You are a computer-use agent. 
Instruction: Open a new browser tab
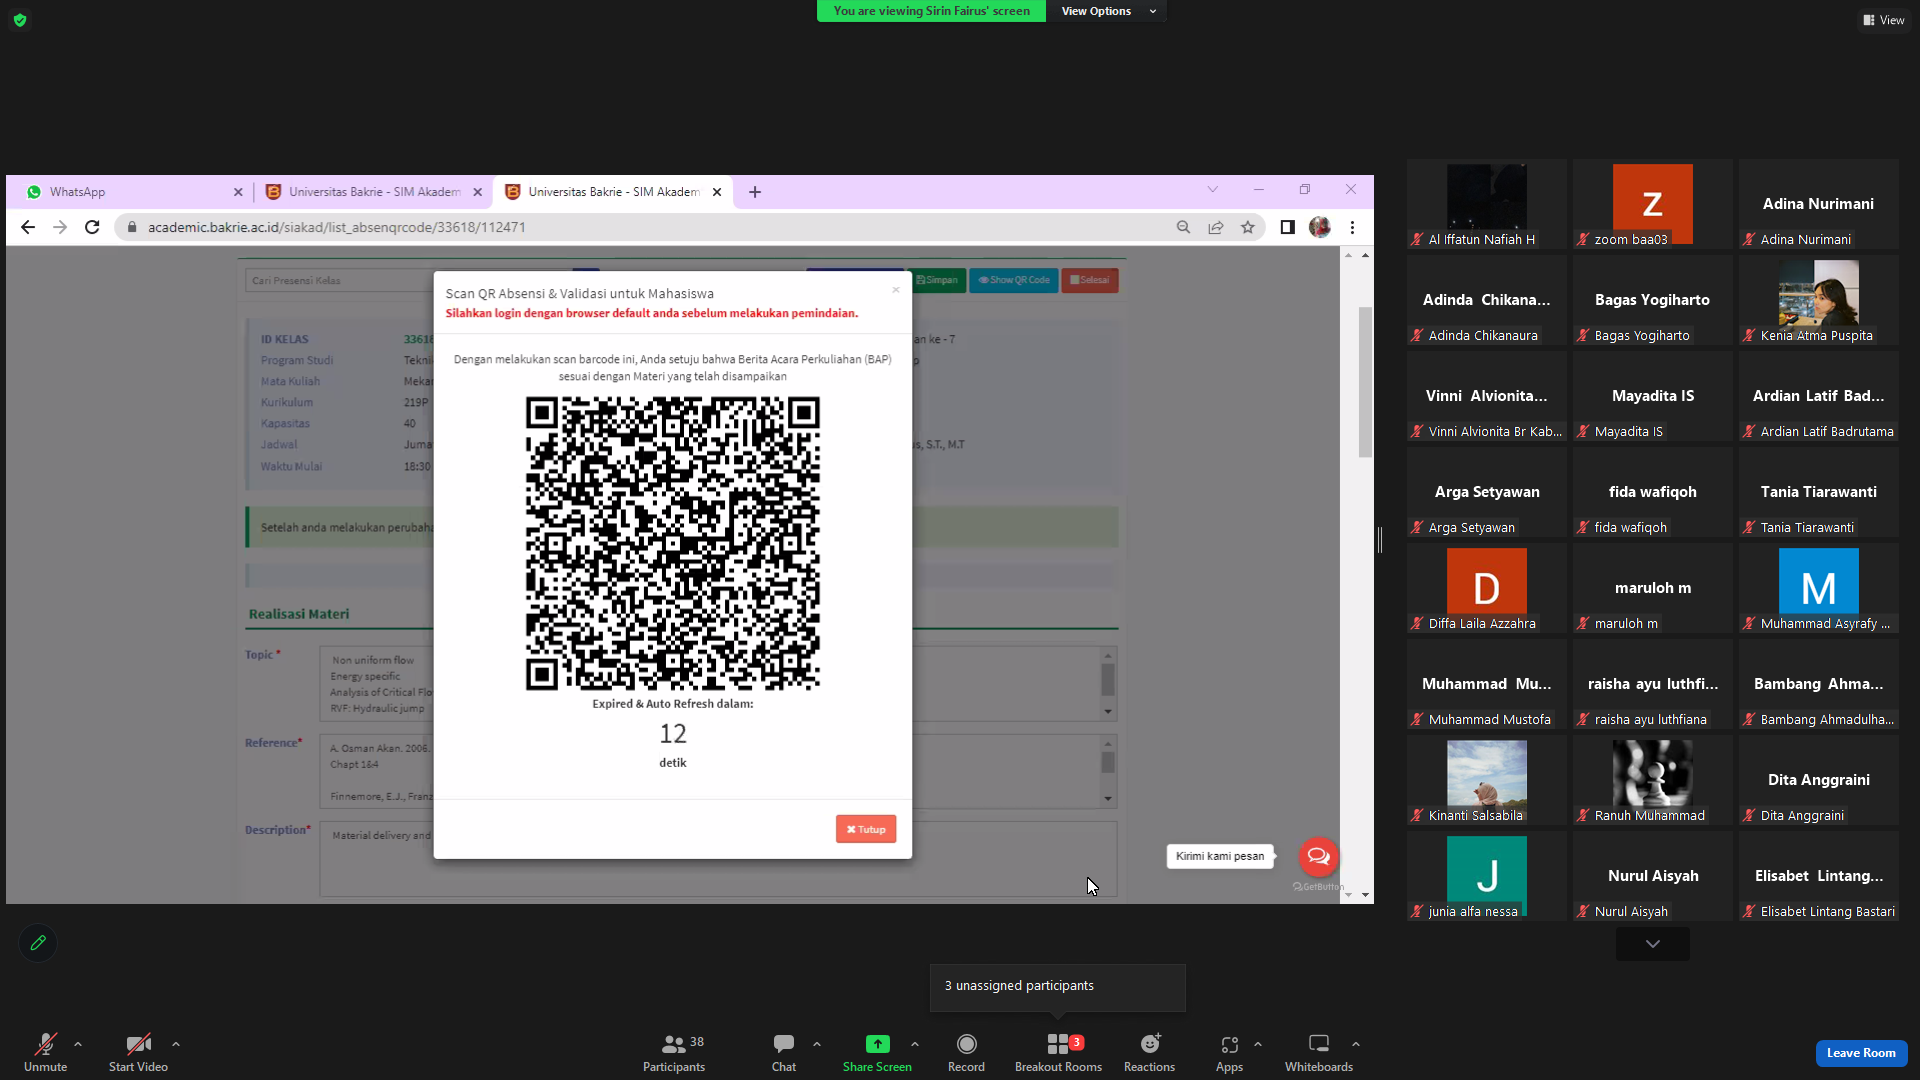pos(755,192)
